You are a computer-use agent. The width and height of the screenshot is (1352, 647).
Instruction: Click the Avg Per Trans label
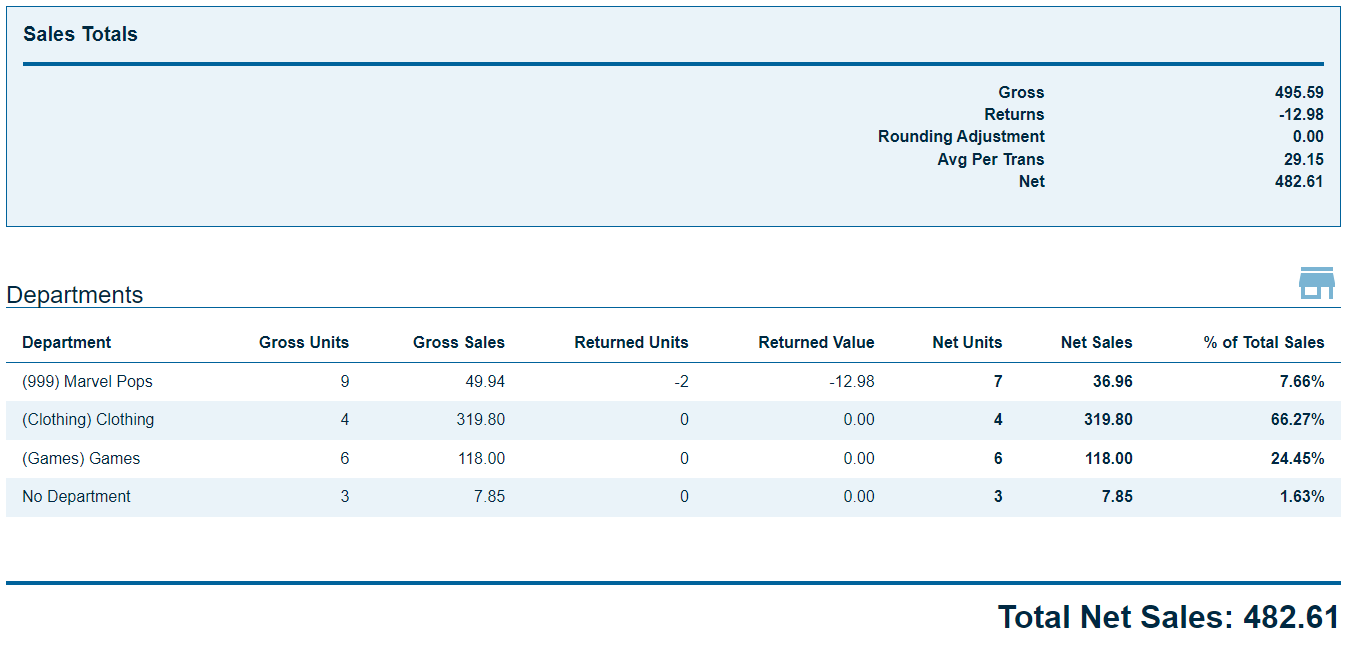pos(990,159)
